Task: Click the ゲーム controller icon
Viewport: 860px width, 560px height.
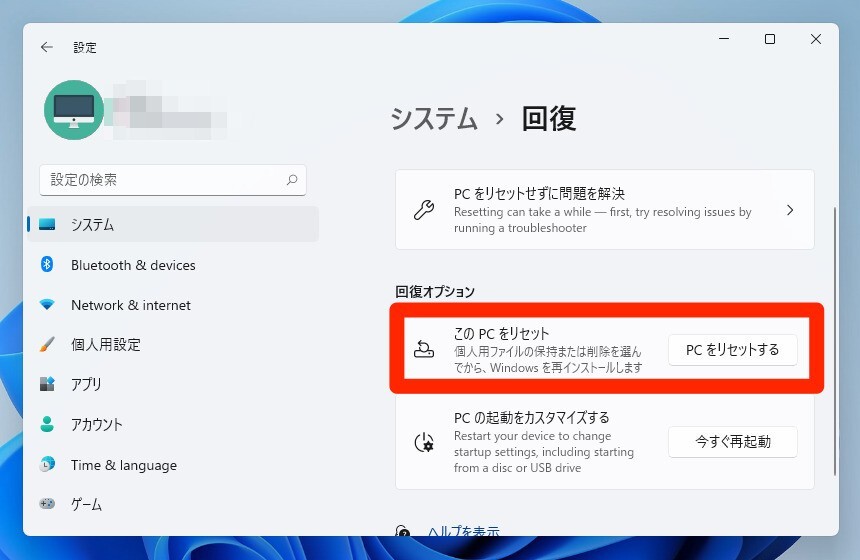Action: pos(47,504)
